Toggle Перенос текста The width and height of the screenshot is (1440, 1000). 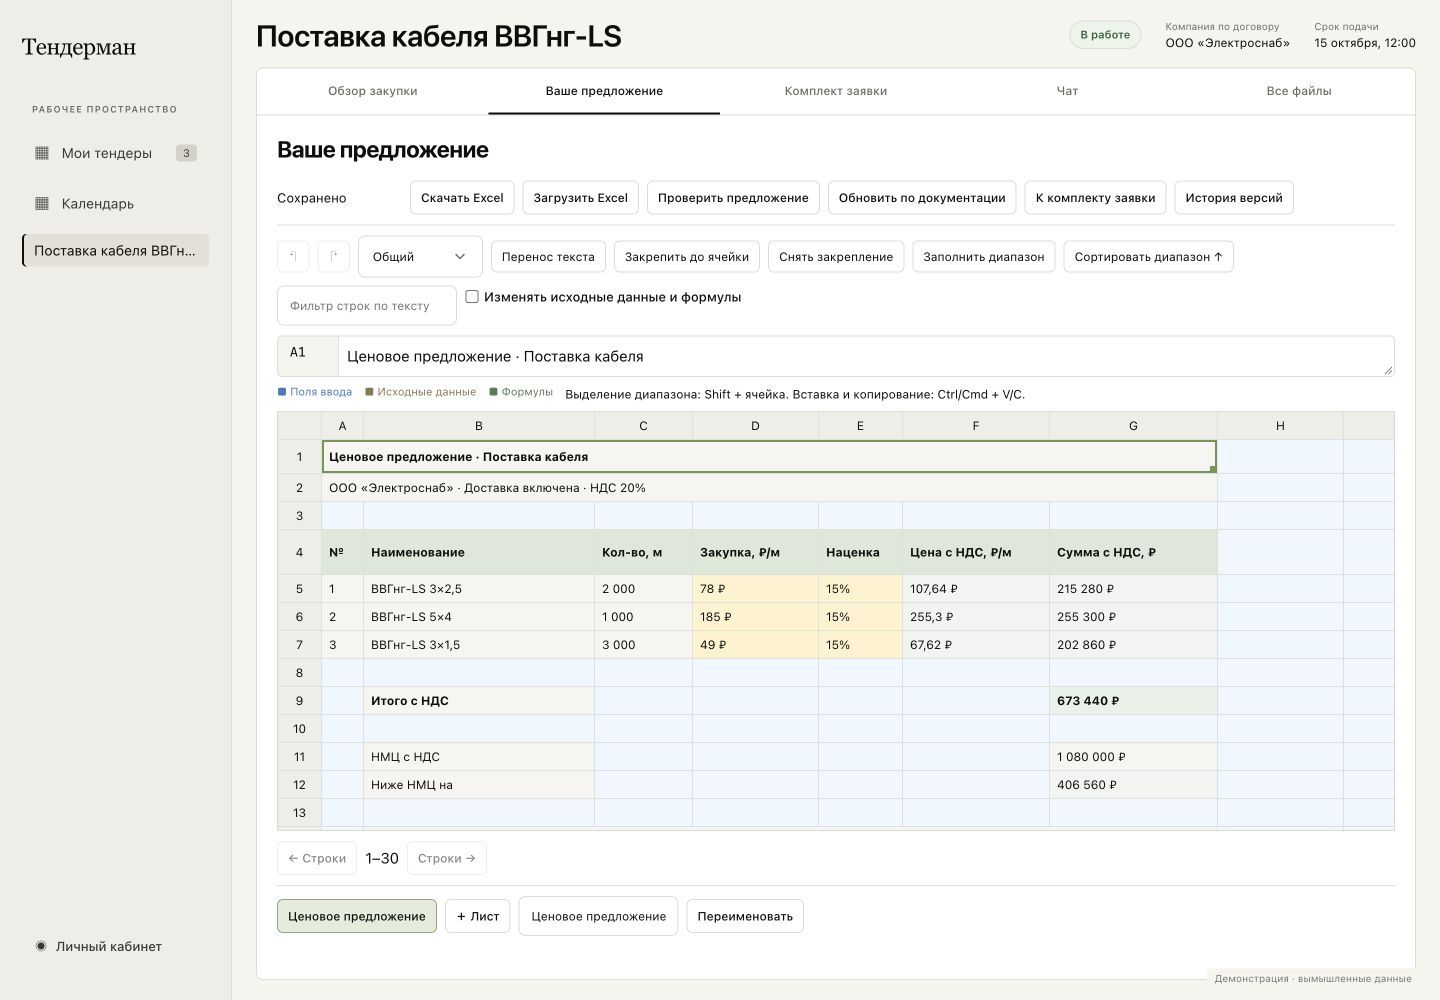pos(548,257)
